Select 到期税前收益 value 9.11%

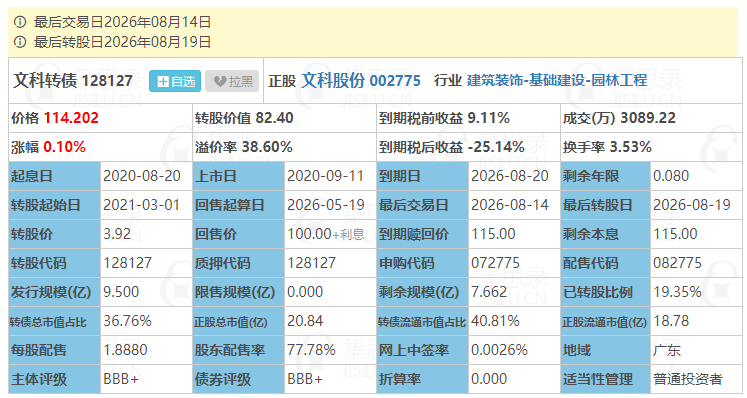coord(488,118)
